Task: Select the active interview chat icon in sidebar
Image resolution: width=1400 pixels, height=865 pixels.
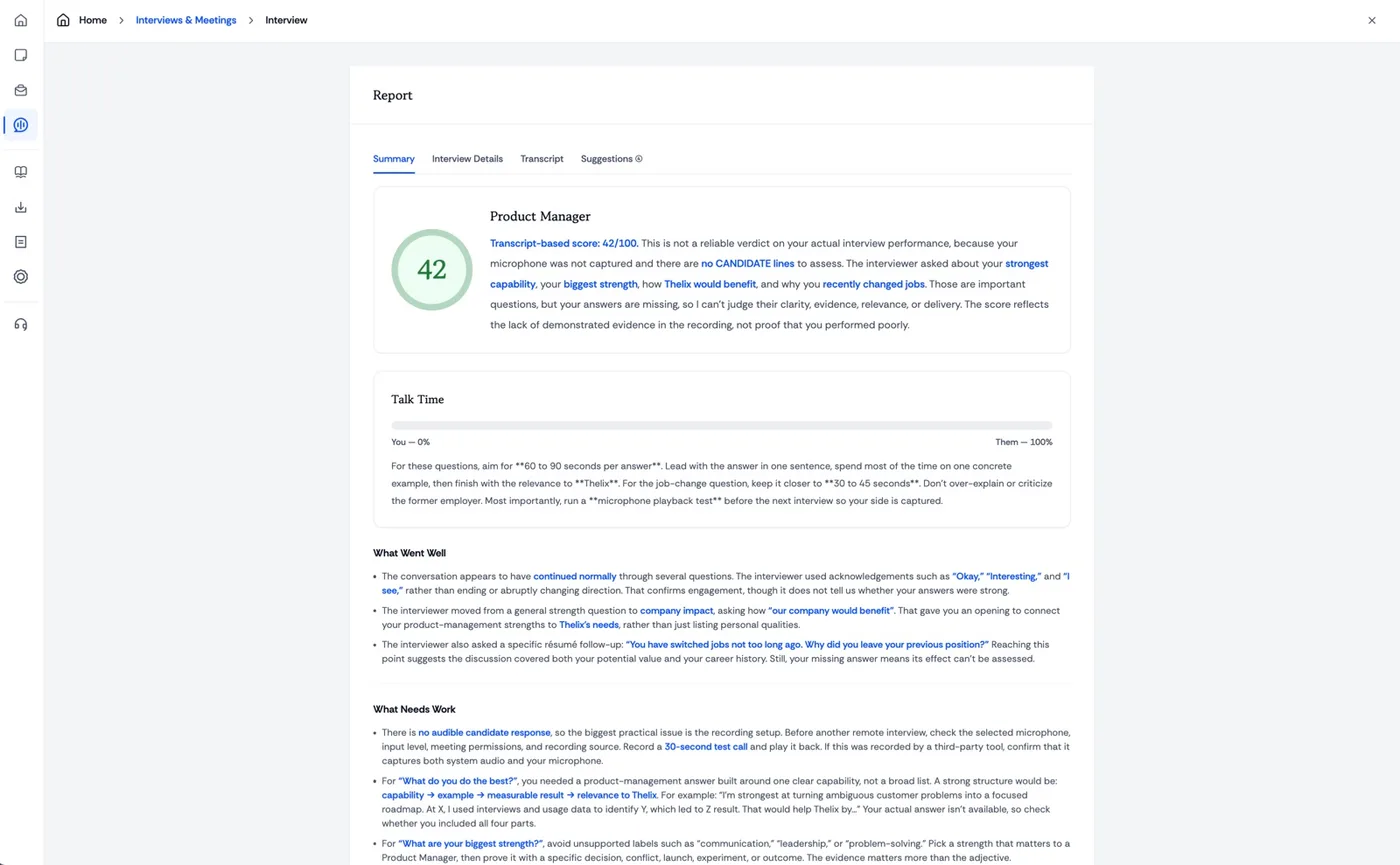Action: click(21, 125)
